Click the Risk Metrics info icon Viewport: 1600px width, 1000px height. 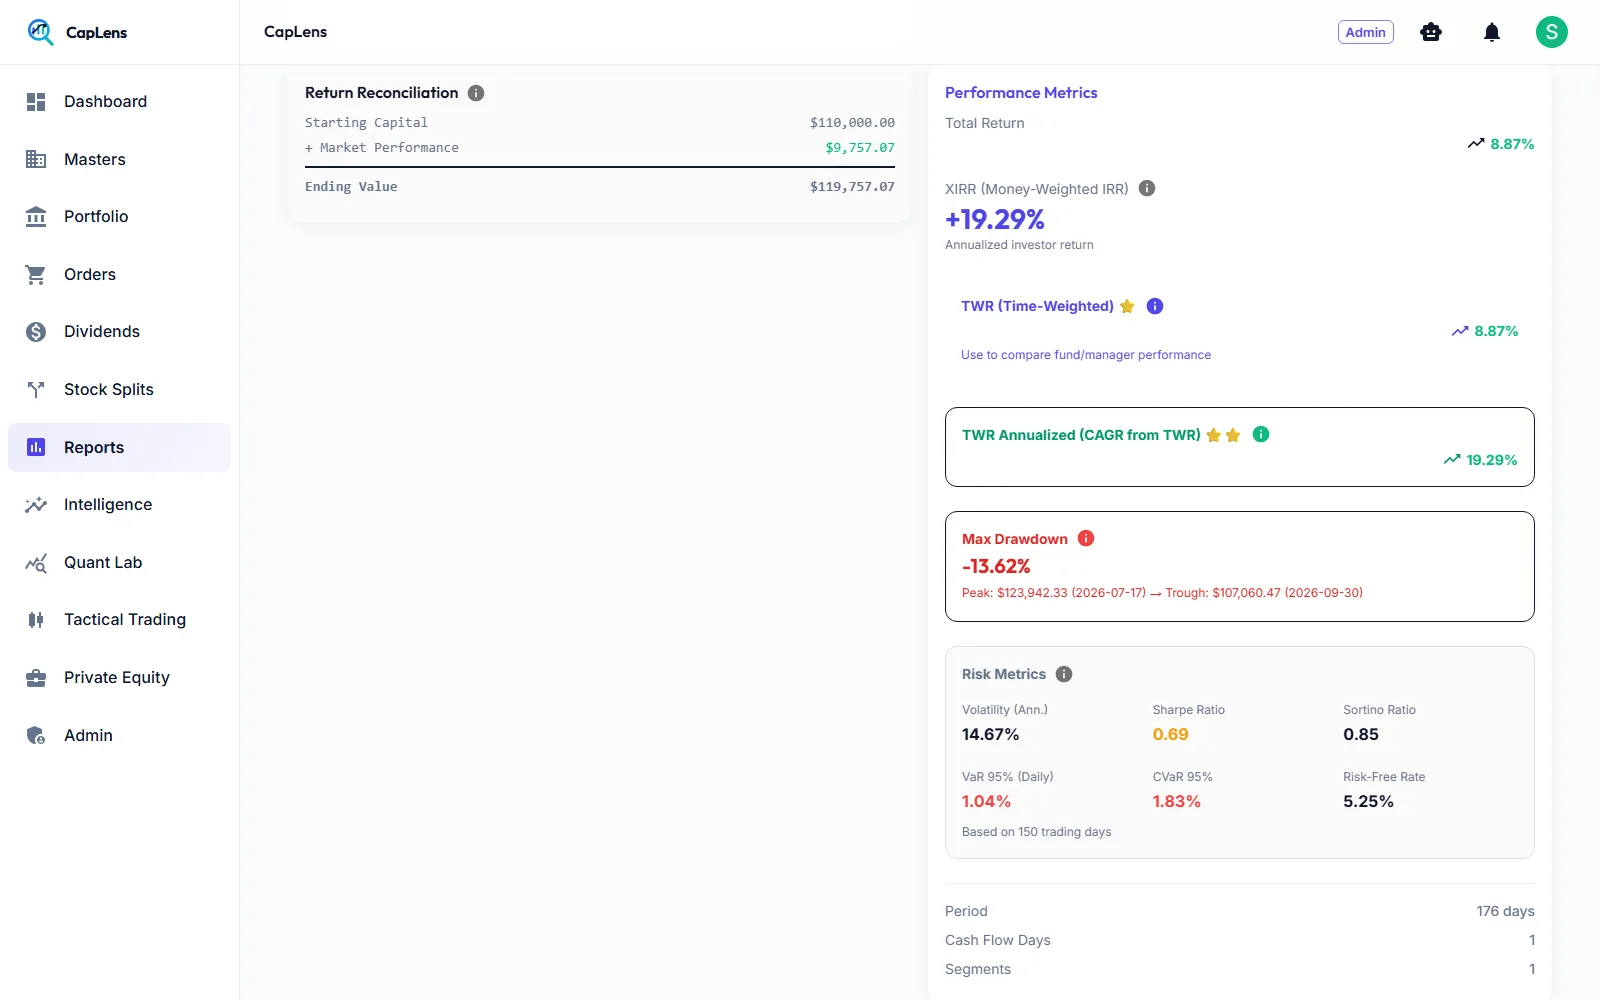(1064, 674)
